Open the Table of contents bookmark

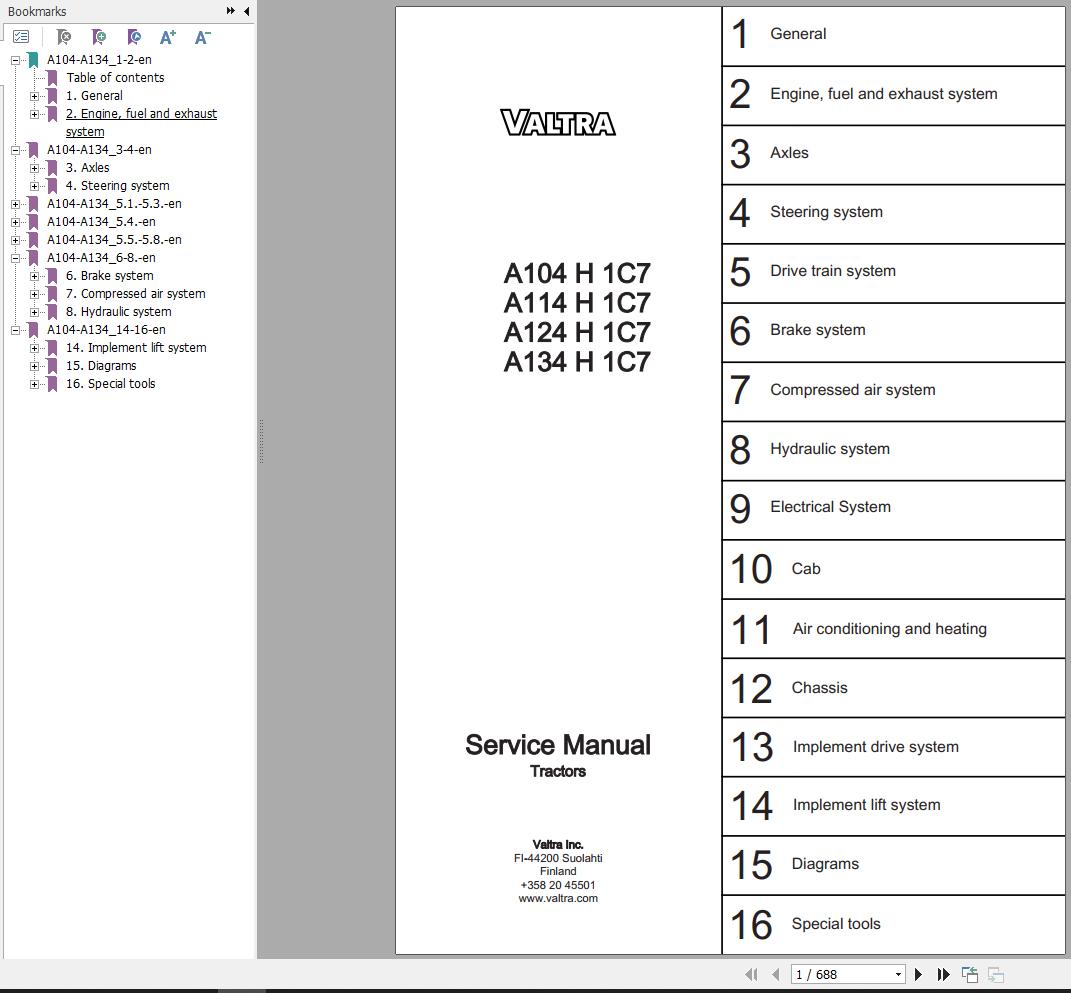[x=115, y=78]
